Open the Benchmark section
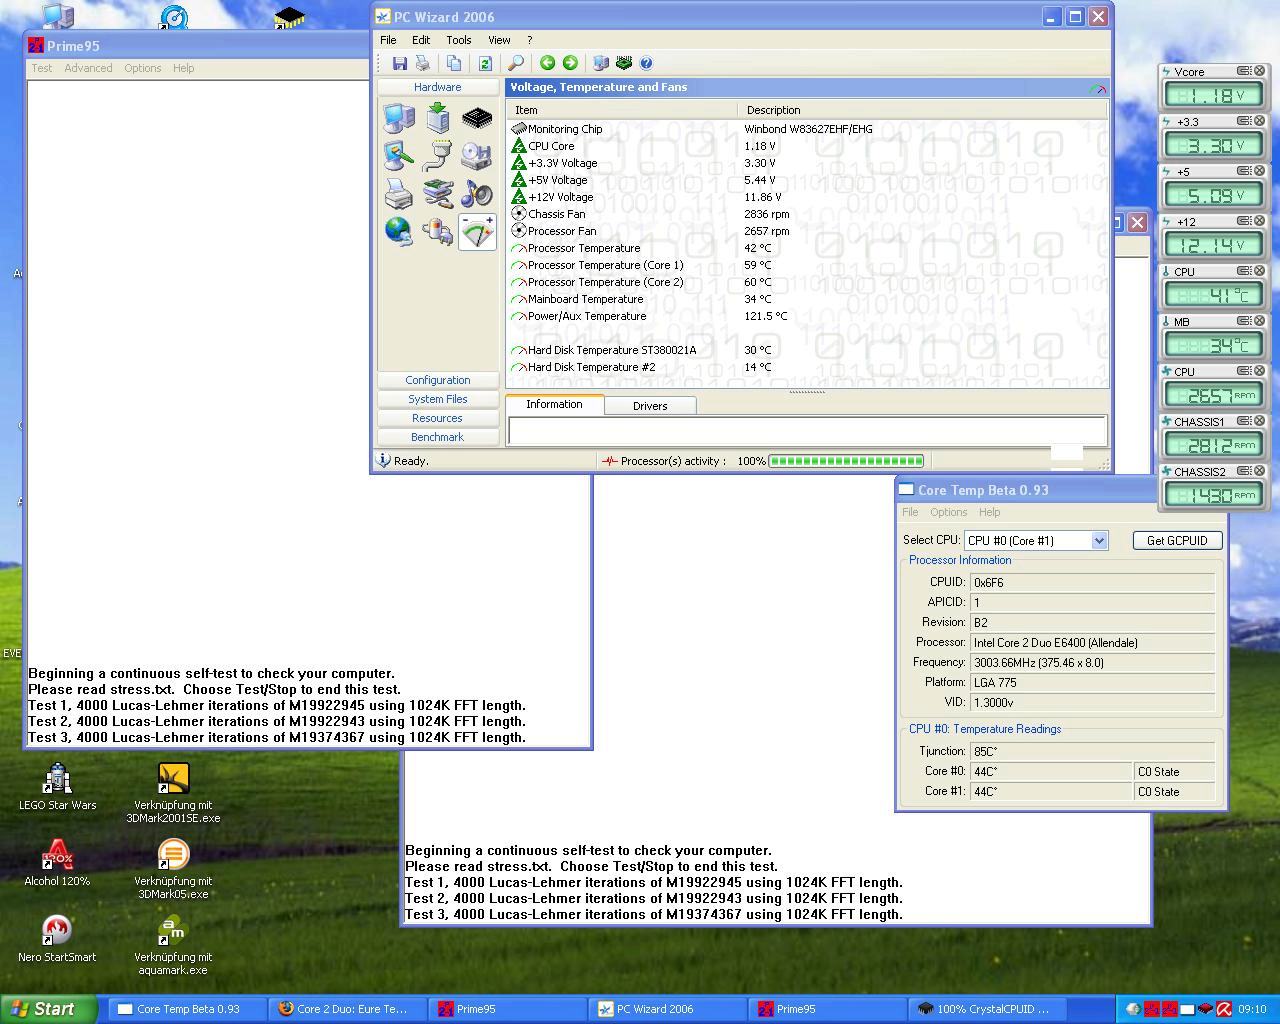 click(437, 437)
